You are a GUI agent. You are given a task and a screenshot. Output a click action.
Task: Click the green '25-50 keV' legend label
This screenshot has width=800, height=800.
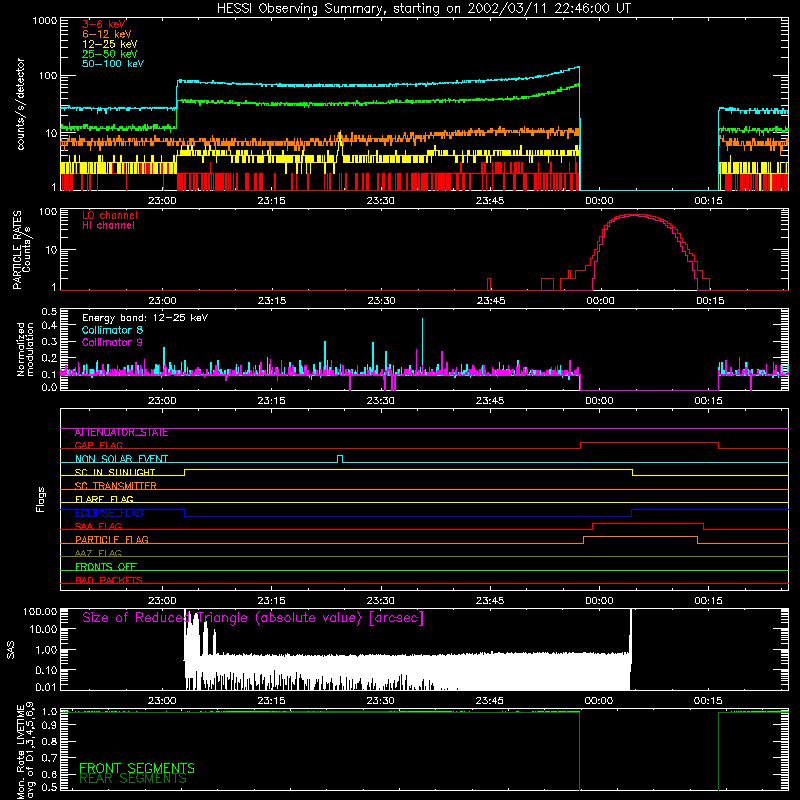(x=110, y=54)
